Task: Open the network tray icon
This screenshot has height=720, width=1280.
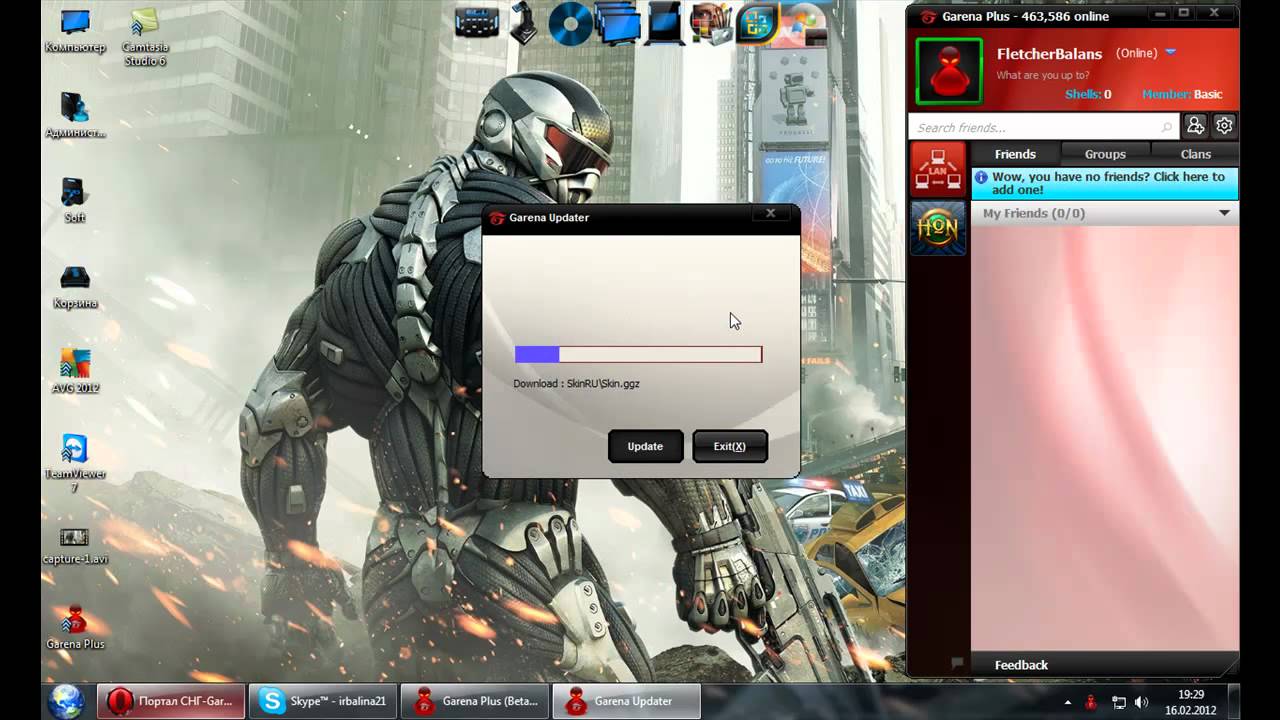Action: pyautogui.click(x=1118, y=702)
